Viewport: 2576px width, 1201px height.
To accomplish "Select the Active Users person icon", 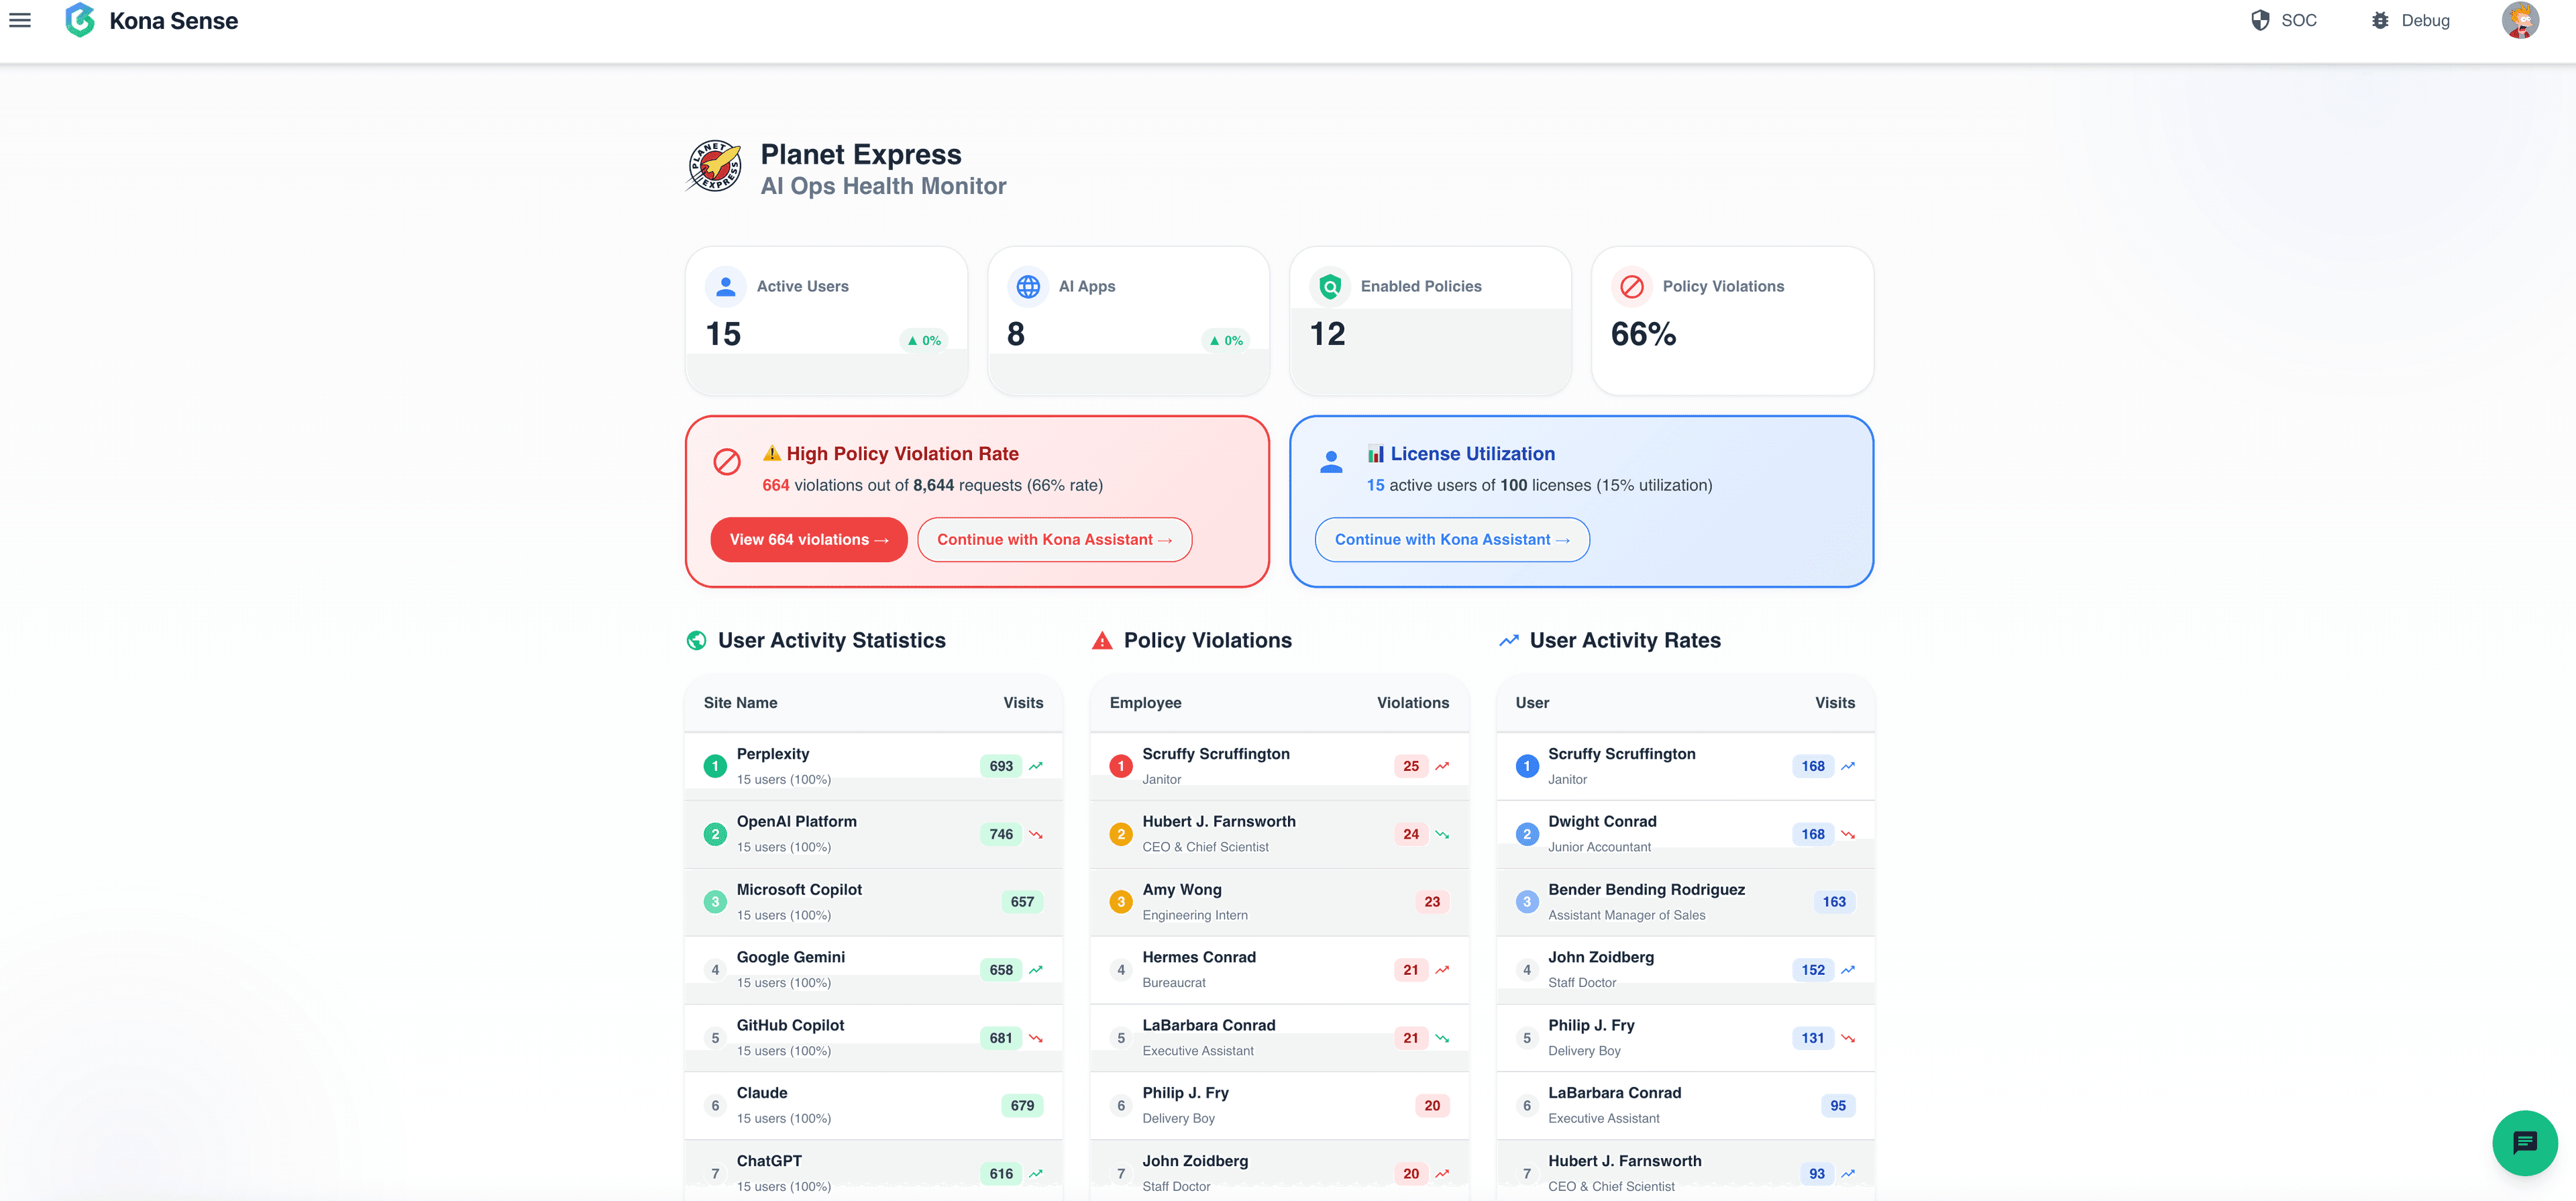I will (x=725, y=286).
